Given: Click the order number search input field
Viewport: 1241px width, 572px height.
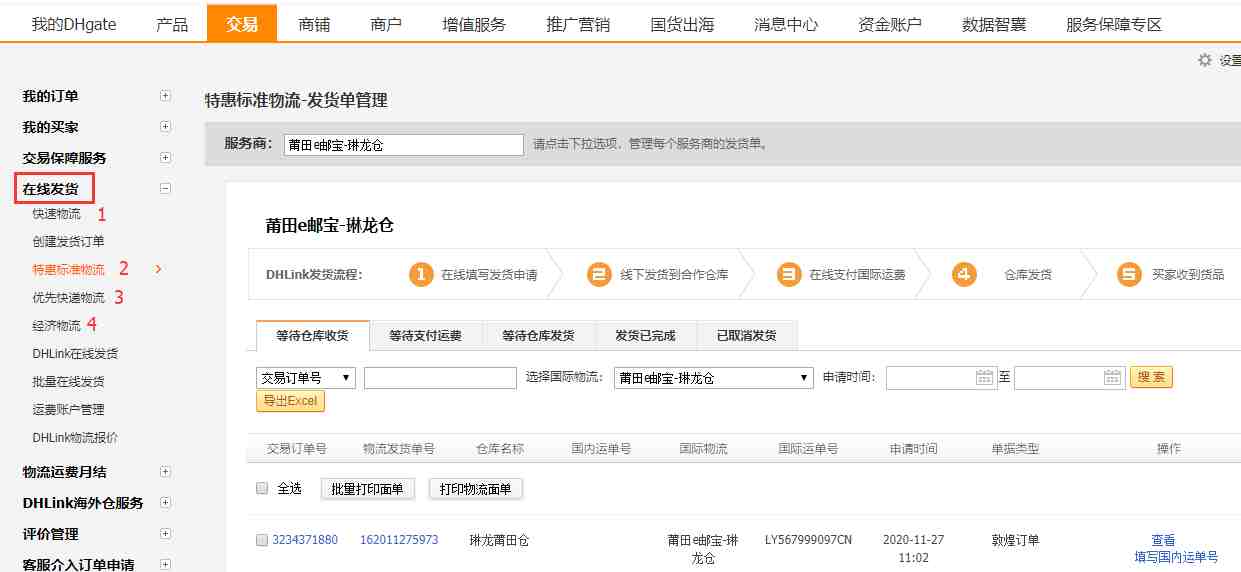Looking at the screenshot, I should coord(440,378).
